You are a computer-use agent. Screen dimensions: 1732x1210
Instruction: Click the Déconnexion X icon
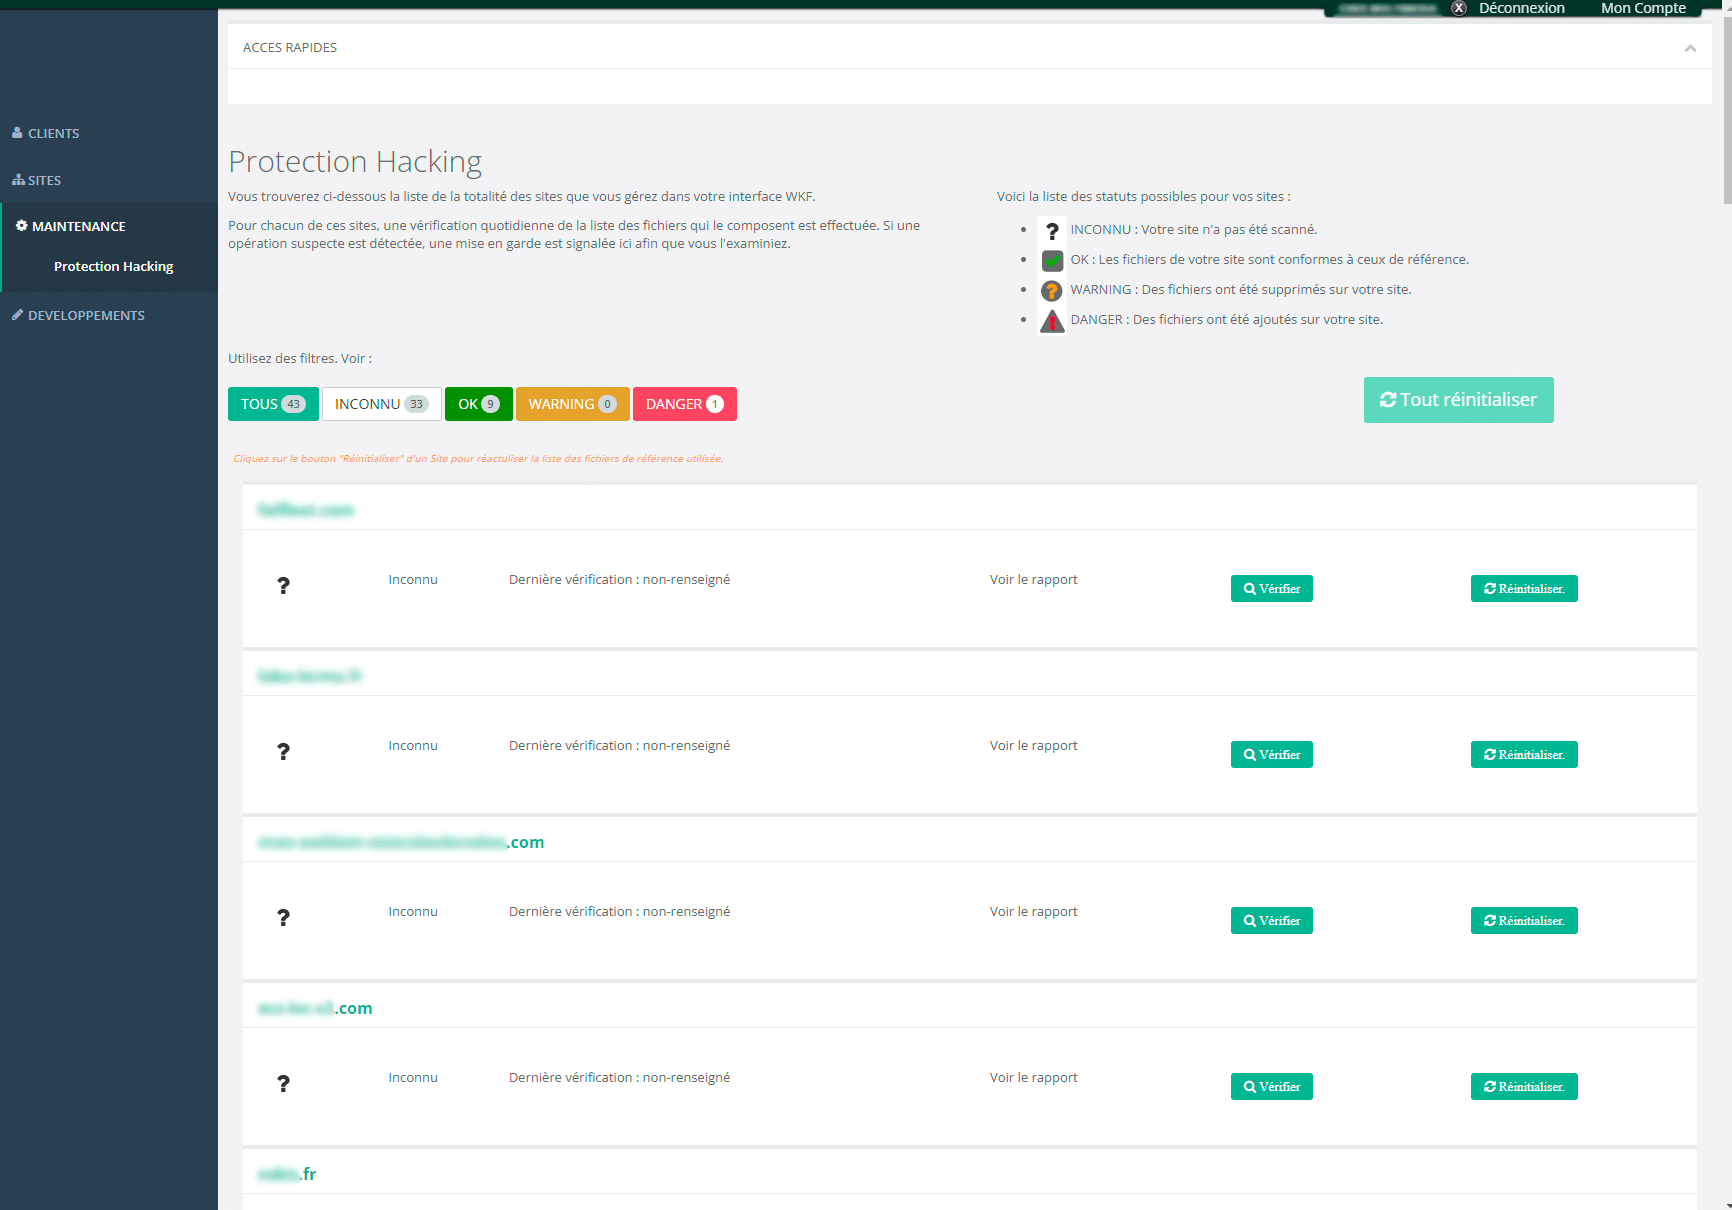coord(1459,8)
